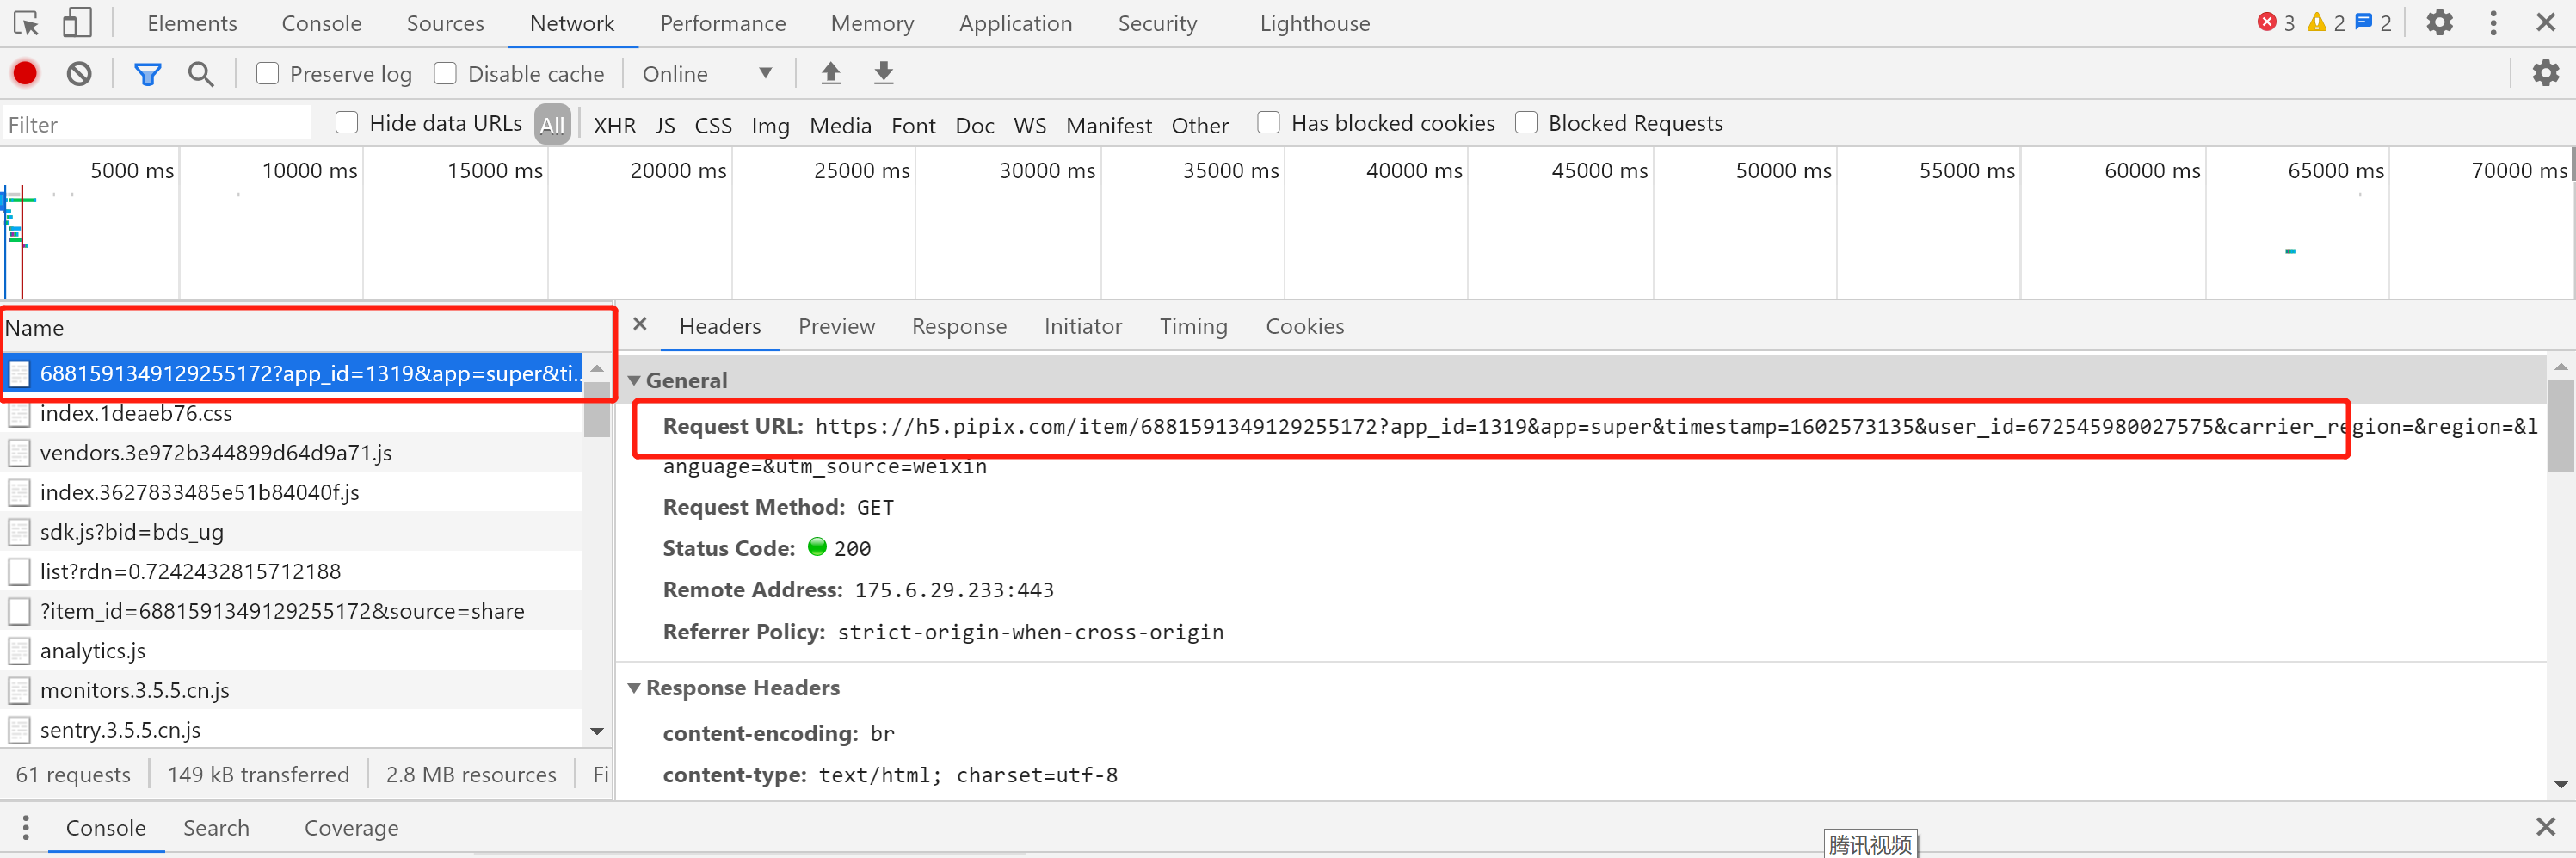Open the drawer three-dot menu
The height and width of the screenshot is (858, 2576).
click(x=26, y=827)
